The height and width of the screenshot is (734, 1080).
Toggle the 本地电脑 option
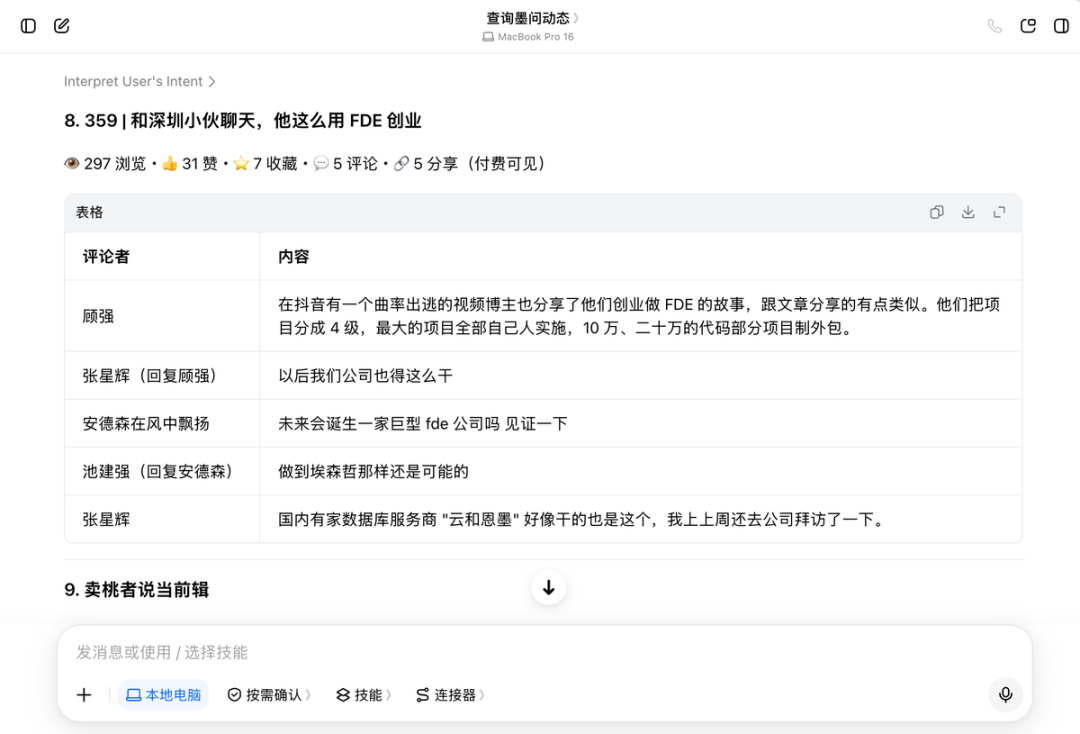163,695
